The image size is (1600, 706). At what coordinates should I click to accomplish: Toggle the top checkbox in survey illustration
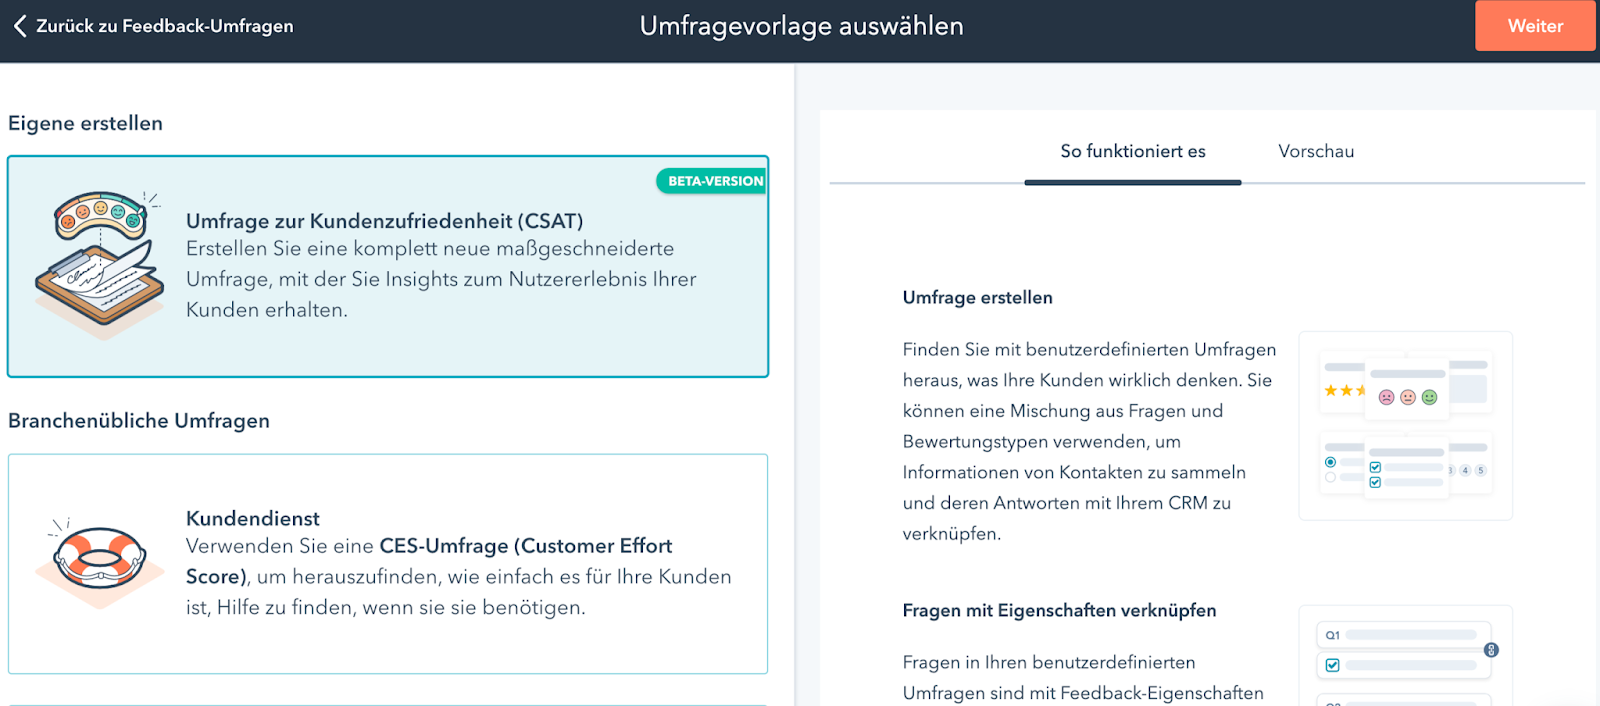click(x=1375, y=467)
